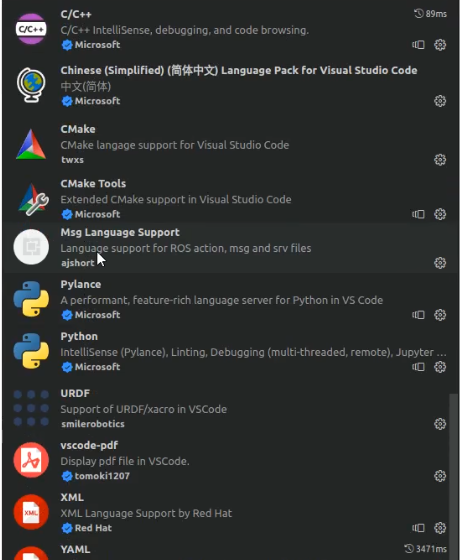Click the remote sync icon for CMake Tools
This screenshot has height=560, width=460.
418,214
